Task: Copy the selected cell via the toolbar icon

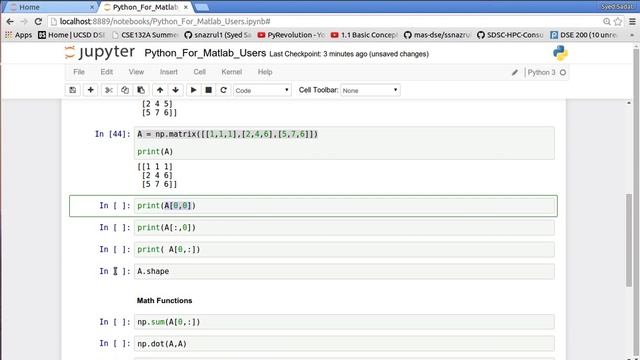Action: pos(125,90)
